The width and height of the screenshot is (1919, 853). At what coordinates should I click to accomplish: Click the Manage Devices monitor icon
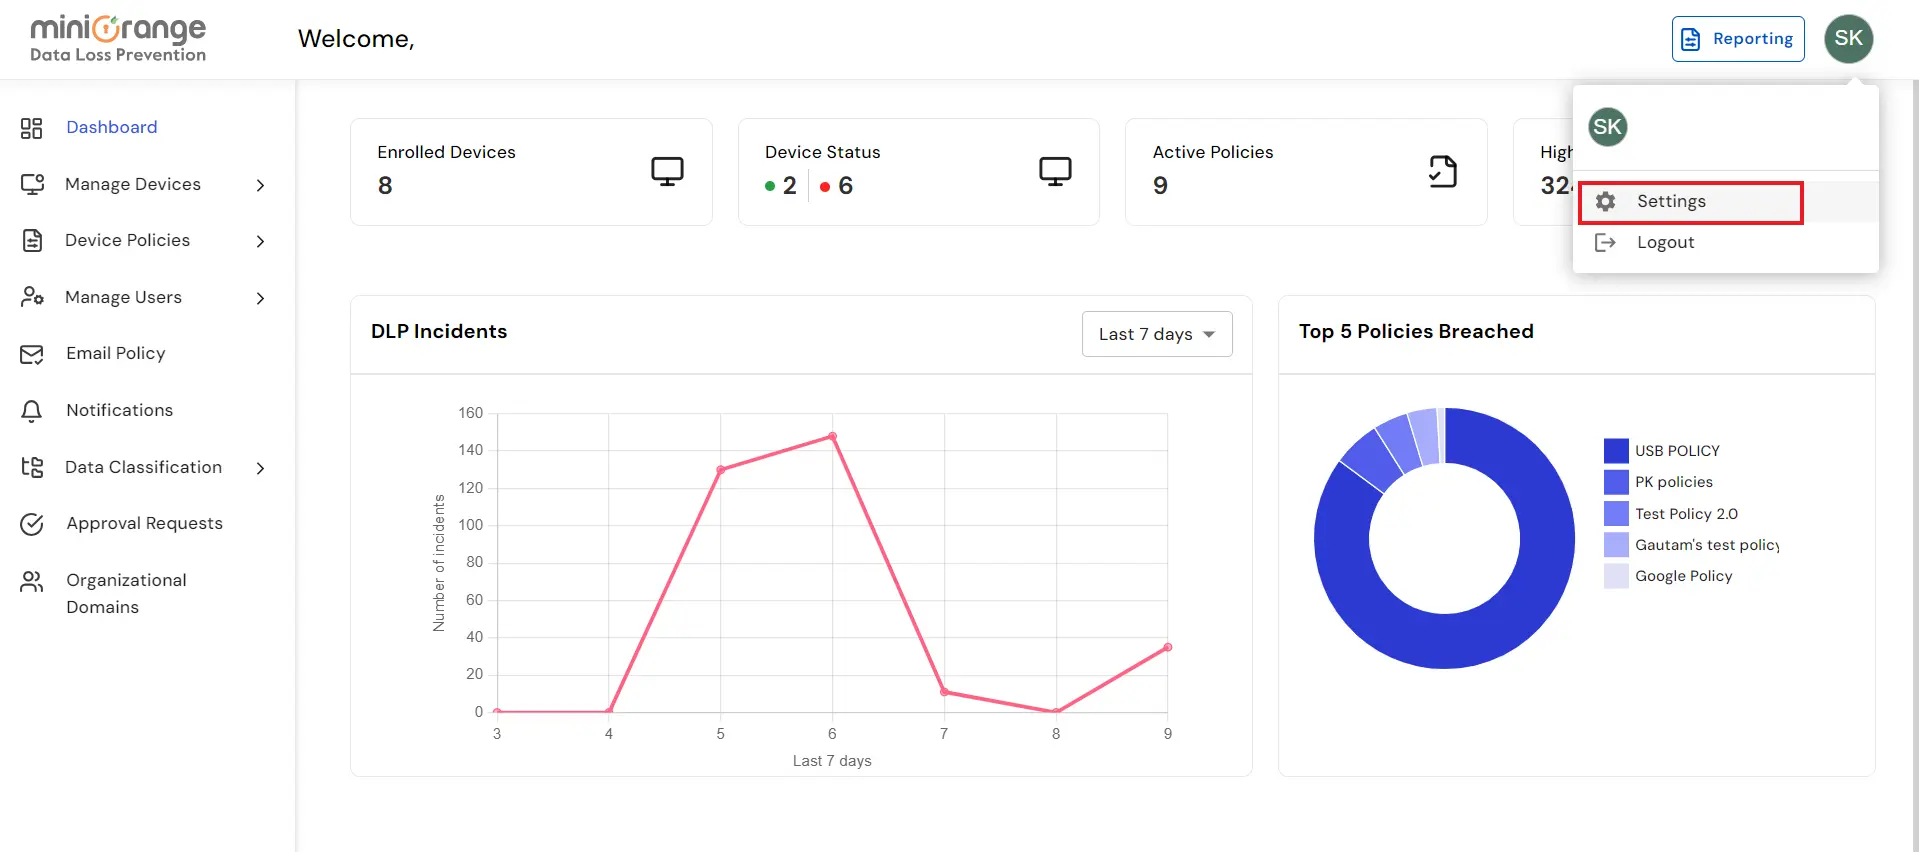point(32,184)
